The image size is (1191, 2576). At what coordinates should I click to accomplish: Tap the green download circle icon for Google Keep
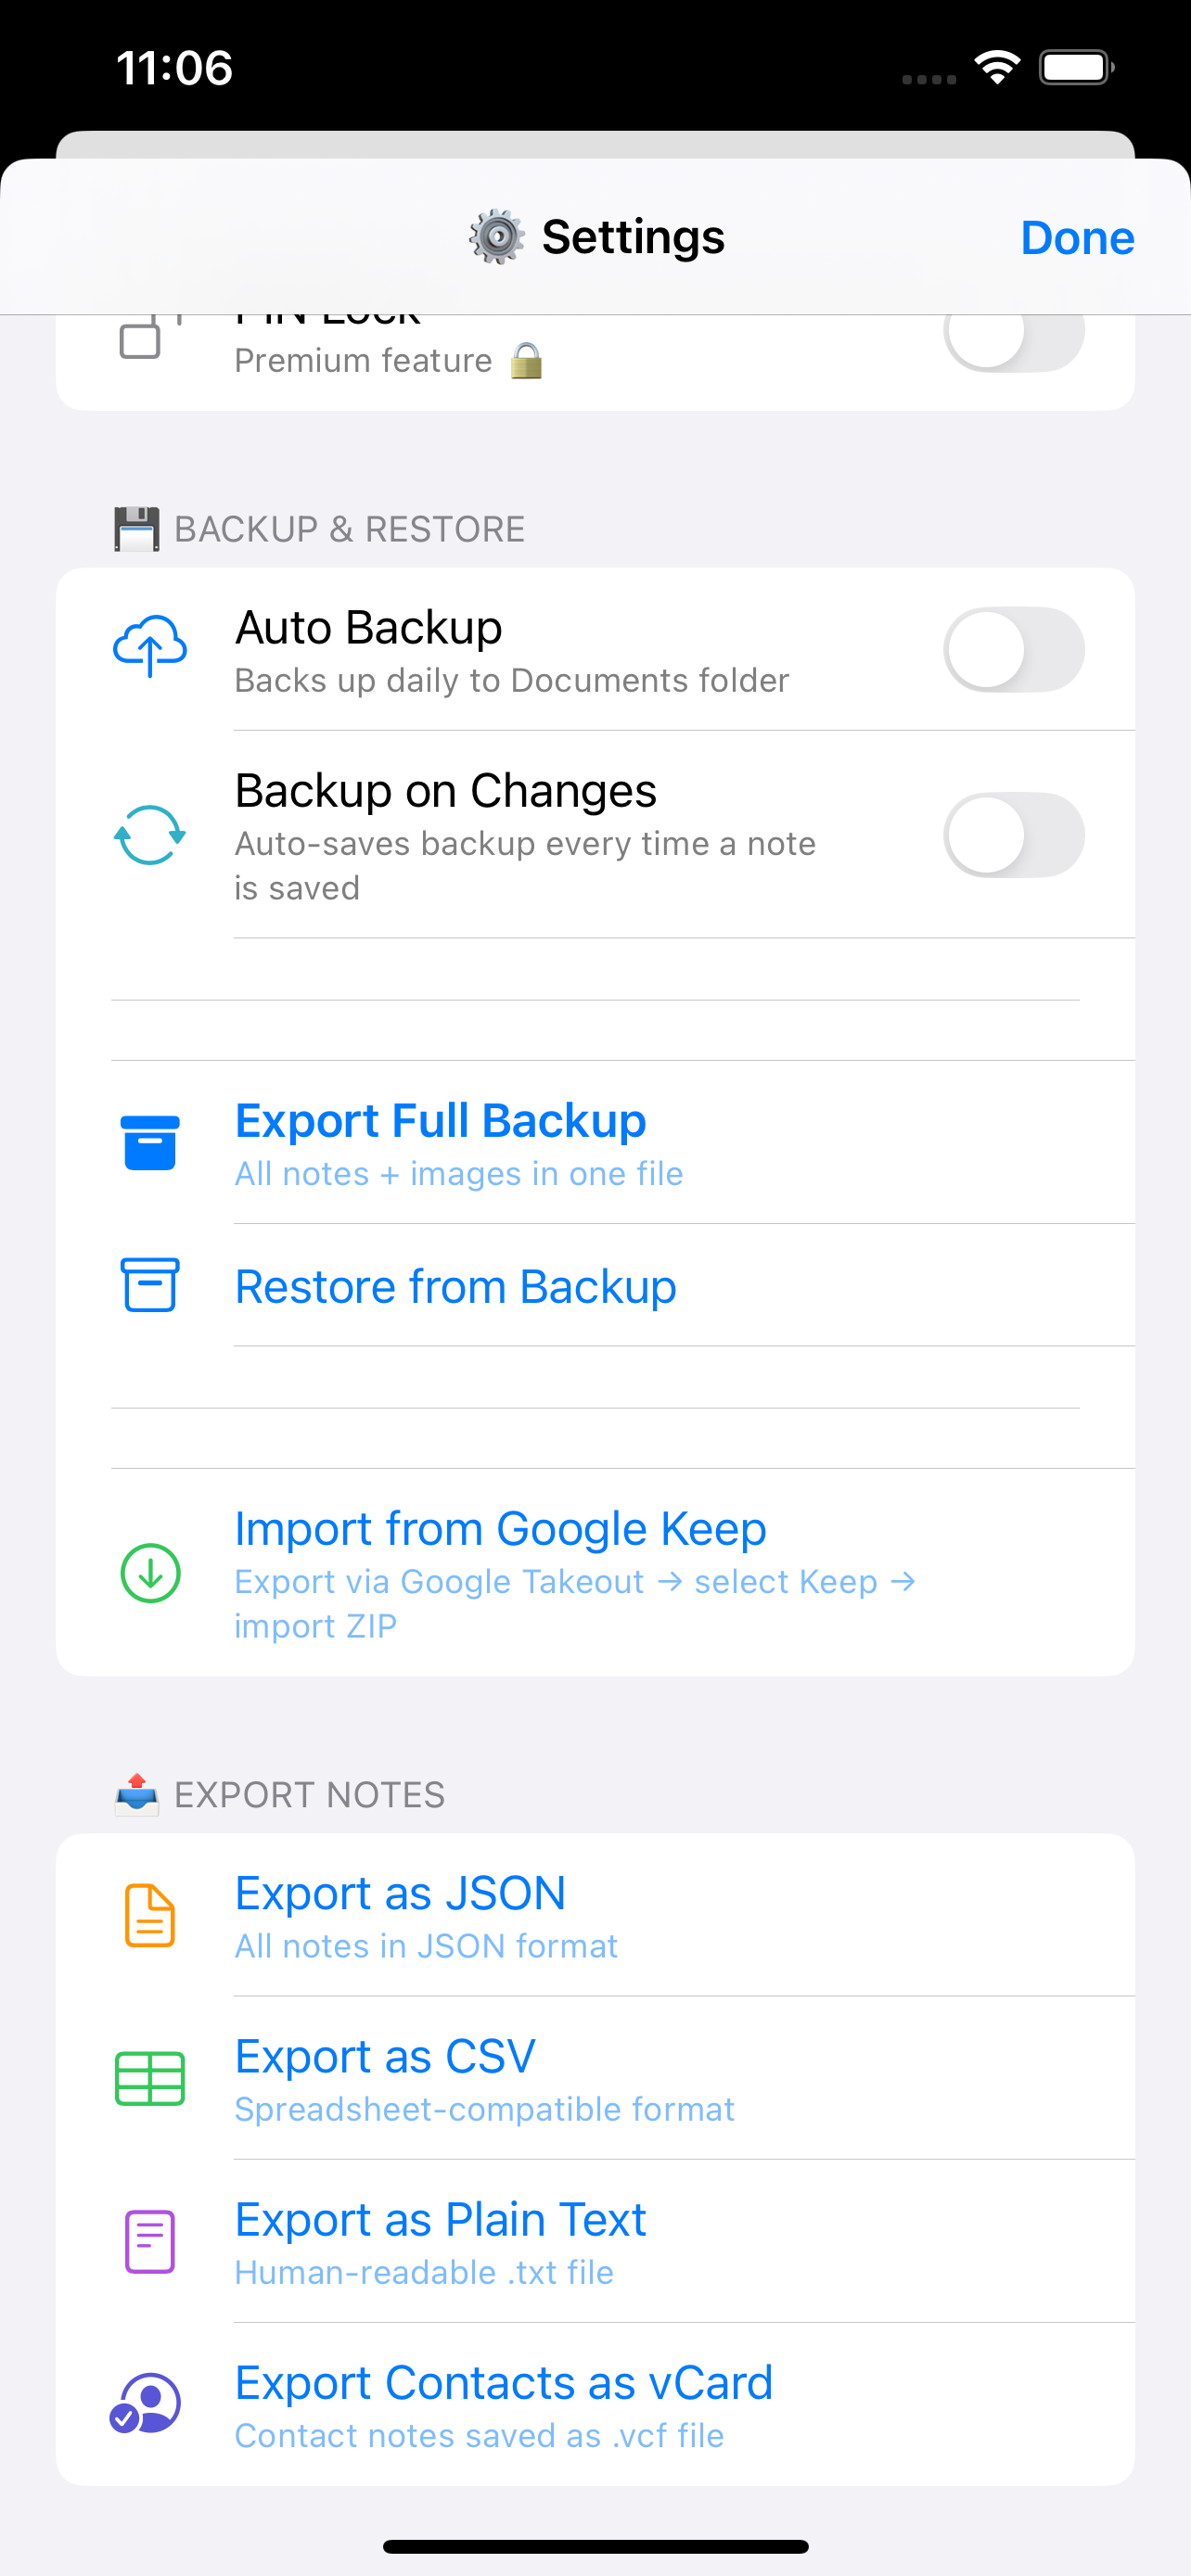pos(150,1573)
